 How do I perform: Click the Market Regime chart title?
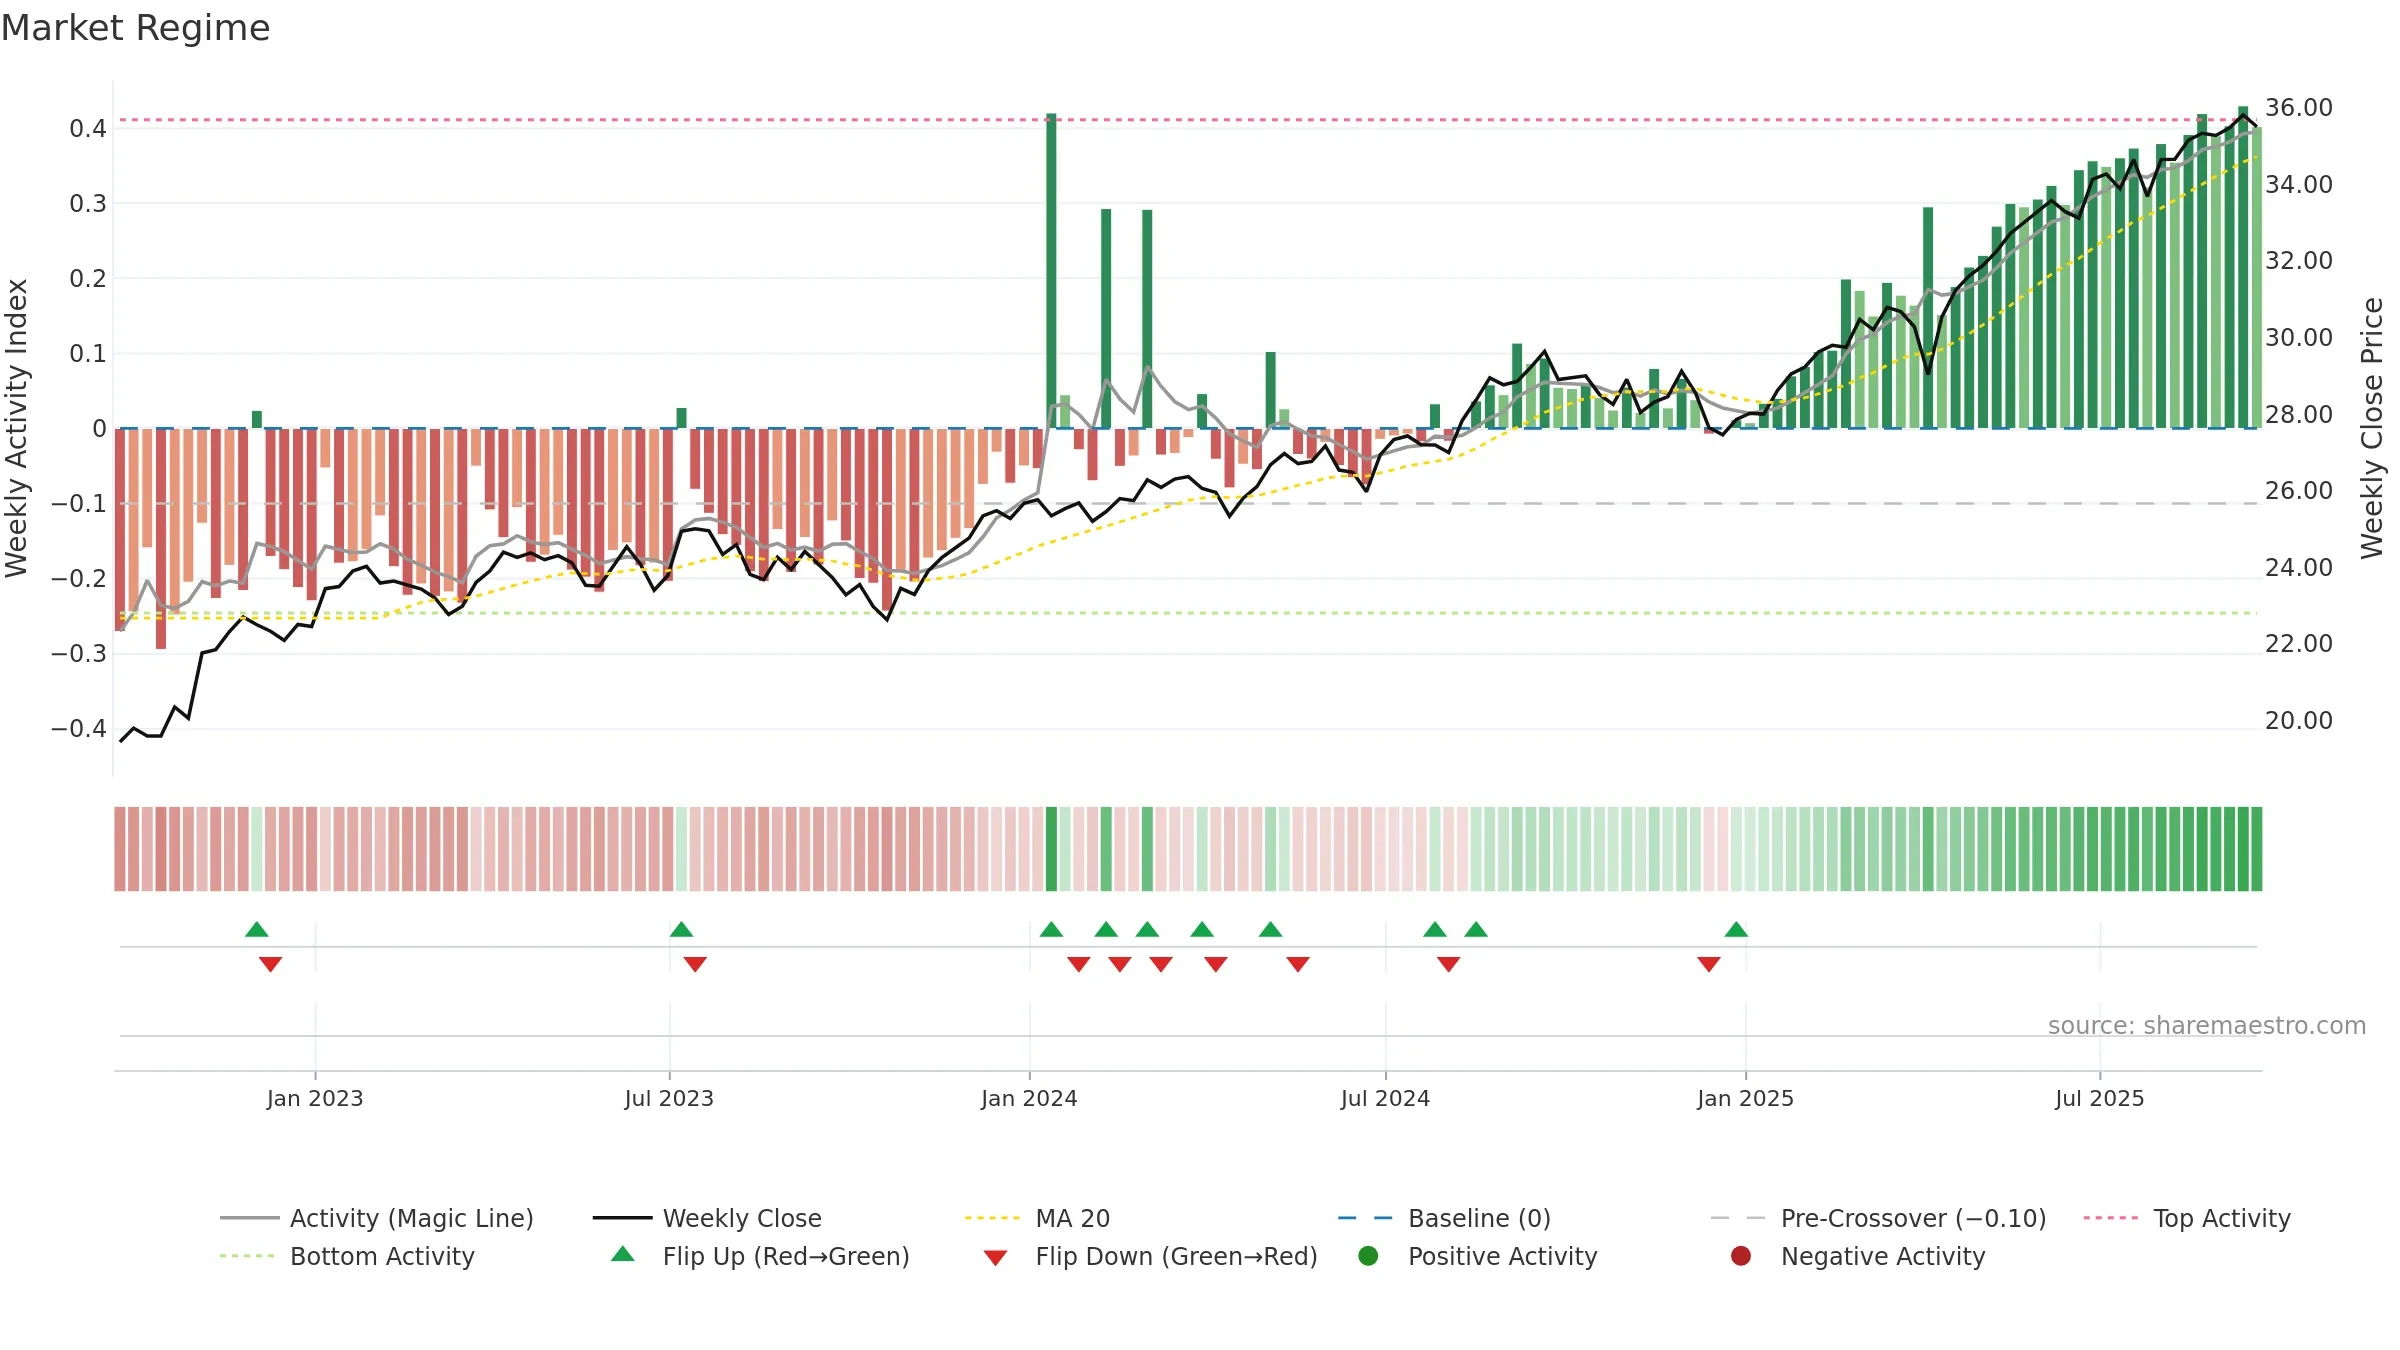[x=135, y=28]
